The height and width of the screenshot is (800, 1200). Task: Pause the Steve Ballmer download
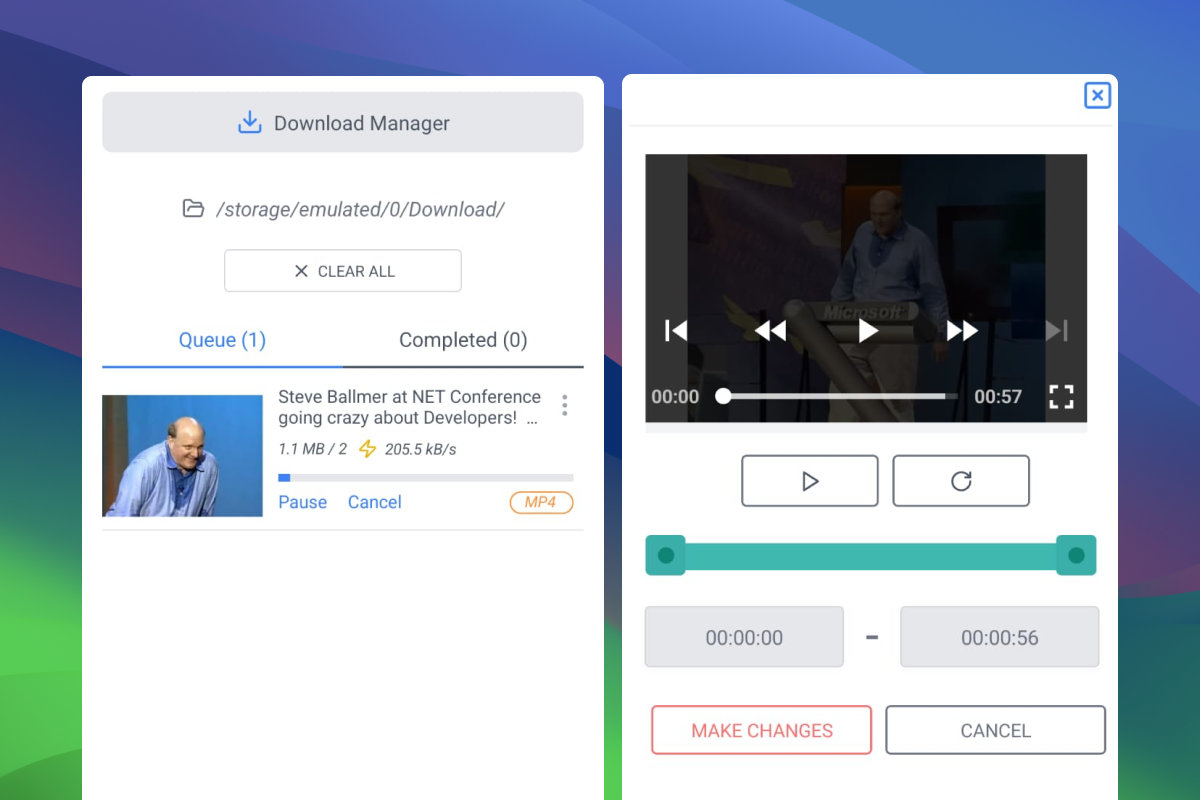302,502
